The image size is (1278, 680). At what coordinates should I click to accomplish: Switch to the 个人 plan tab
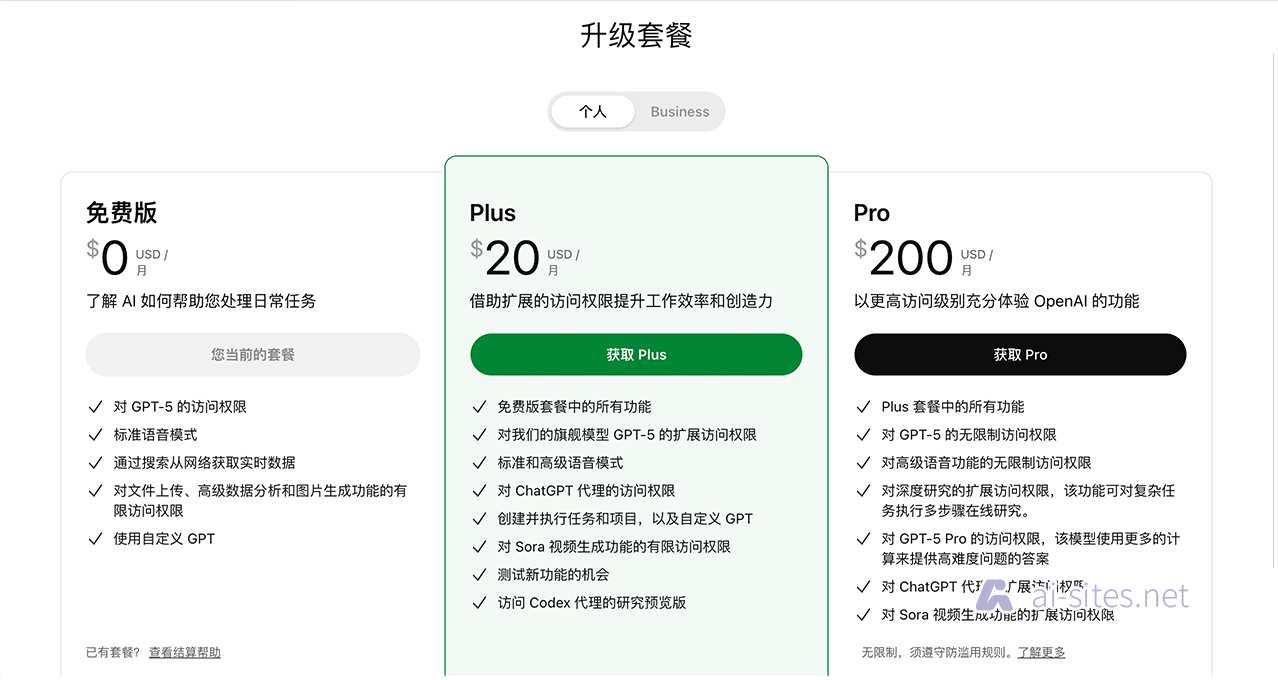pos(593,112)
